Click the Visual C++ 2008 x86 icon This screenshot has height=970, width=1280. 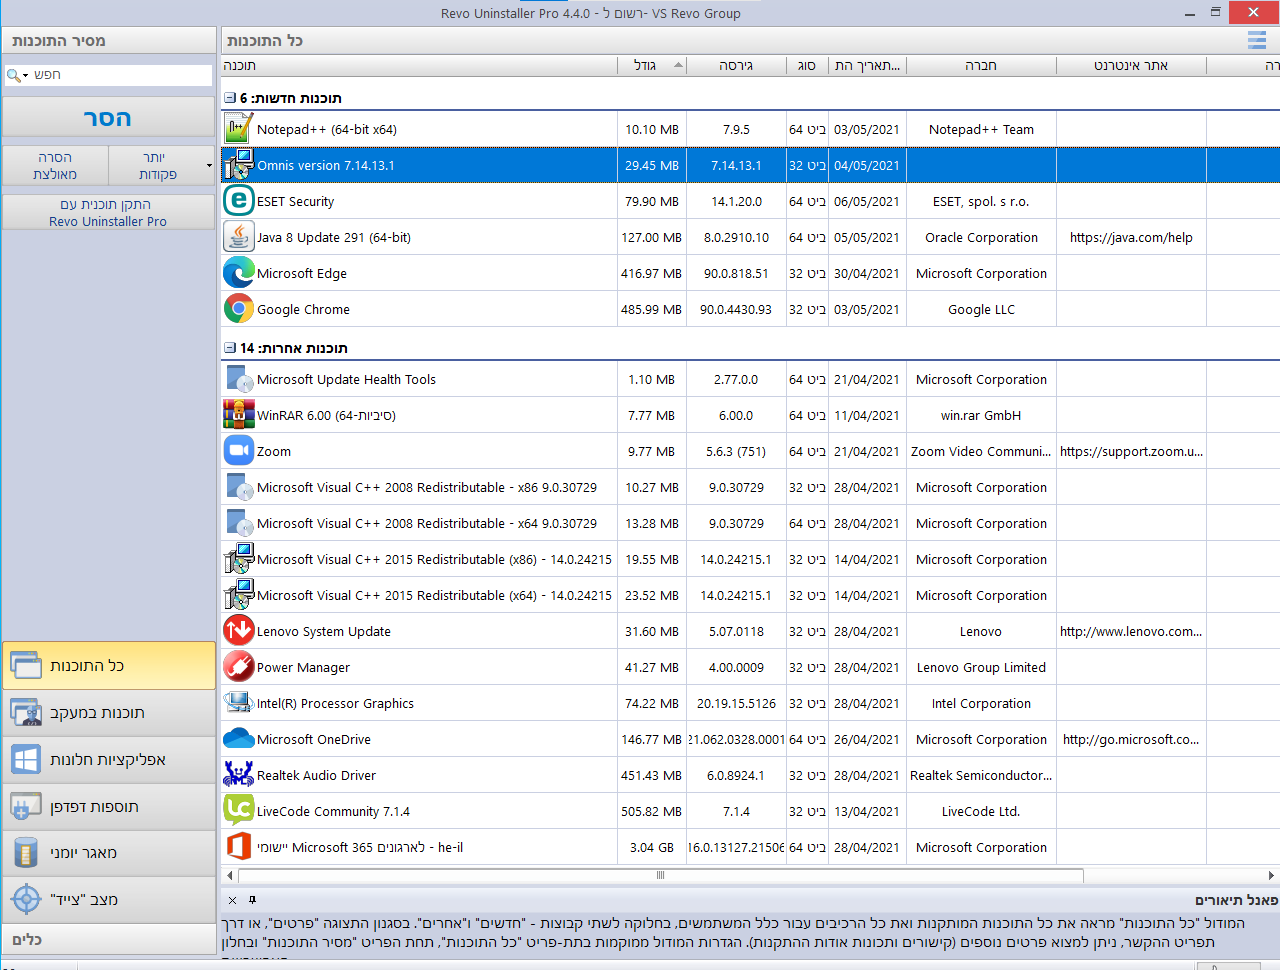[238, 487]
